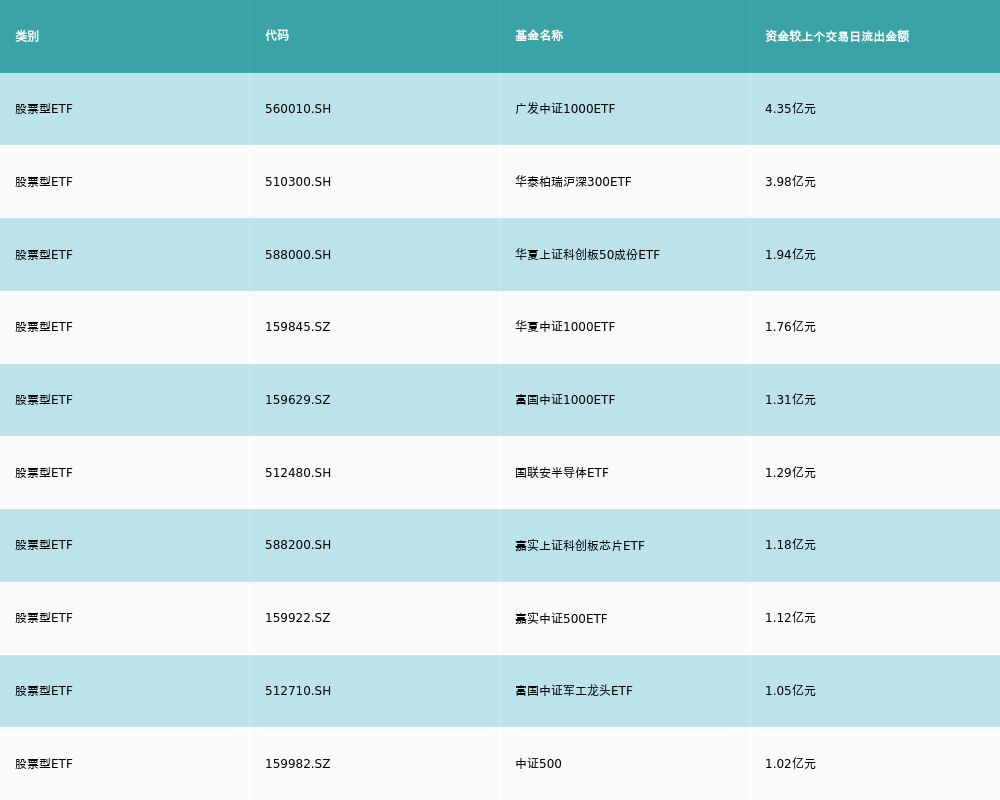Select code 512710.SH

(x=298, y=691)
